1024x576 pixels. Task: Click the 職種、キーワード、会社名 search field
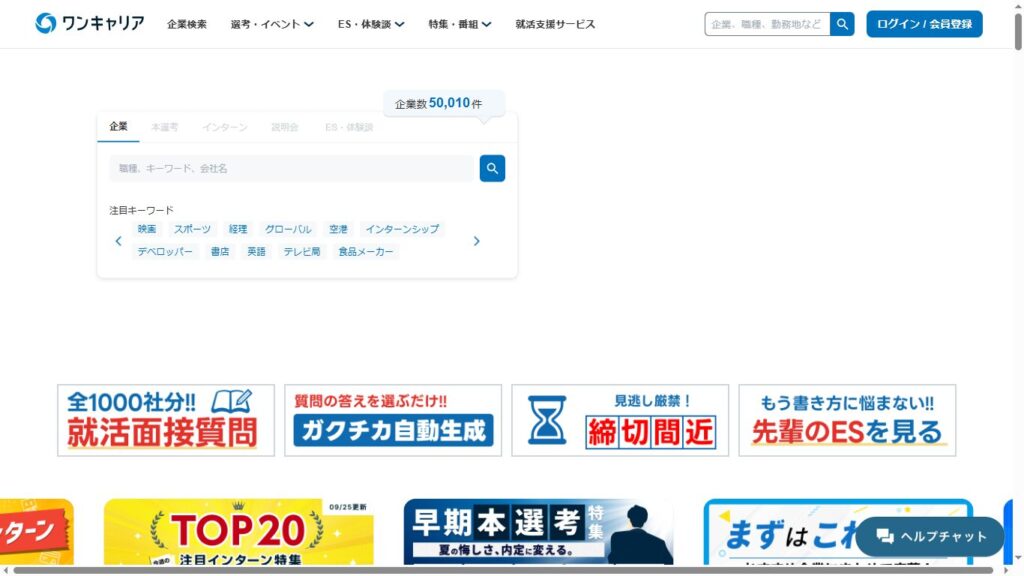291,168
